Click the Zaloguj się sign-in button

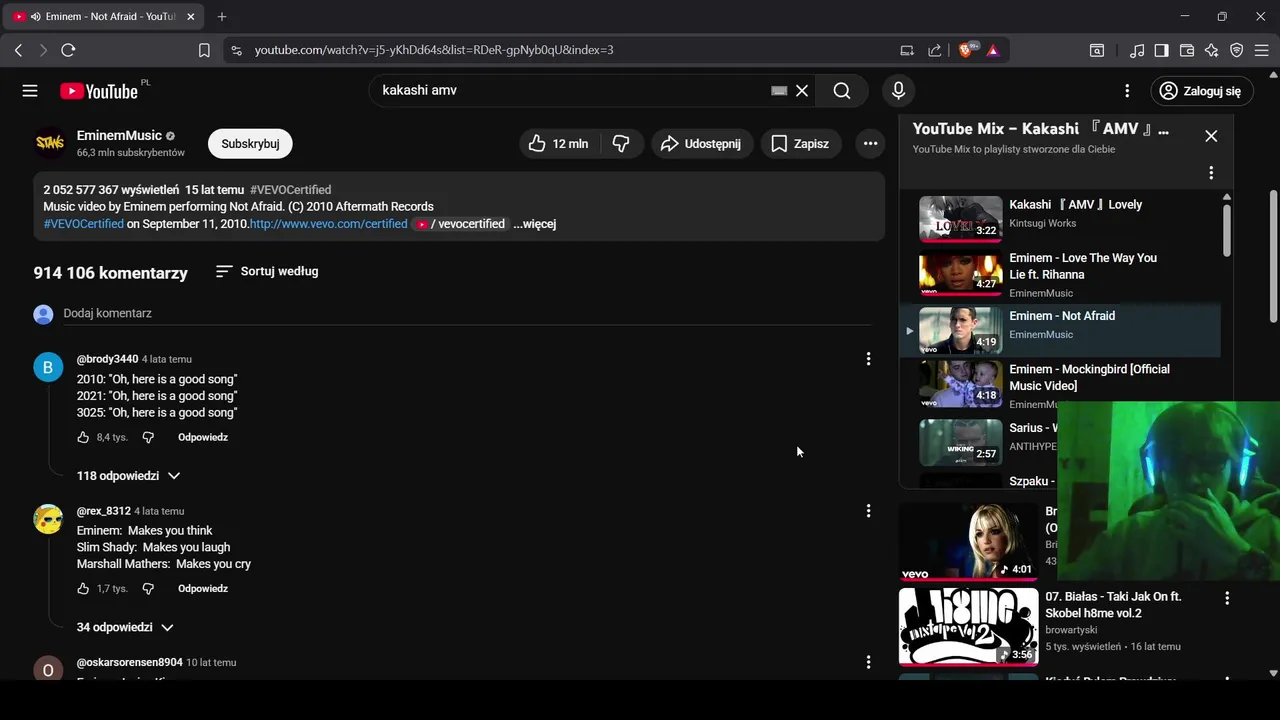pyautogui.click(x=1200, y=91)
